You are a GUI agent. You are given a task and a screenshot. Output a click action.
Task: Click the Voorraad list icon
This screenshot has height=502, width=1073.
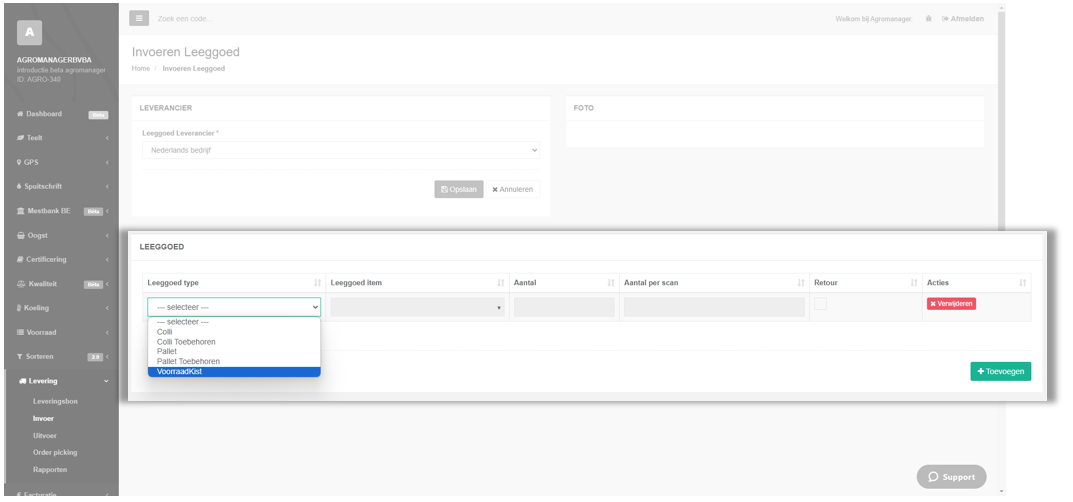click(x=21, y=332)
